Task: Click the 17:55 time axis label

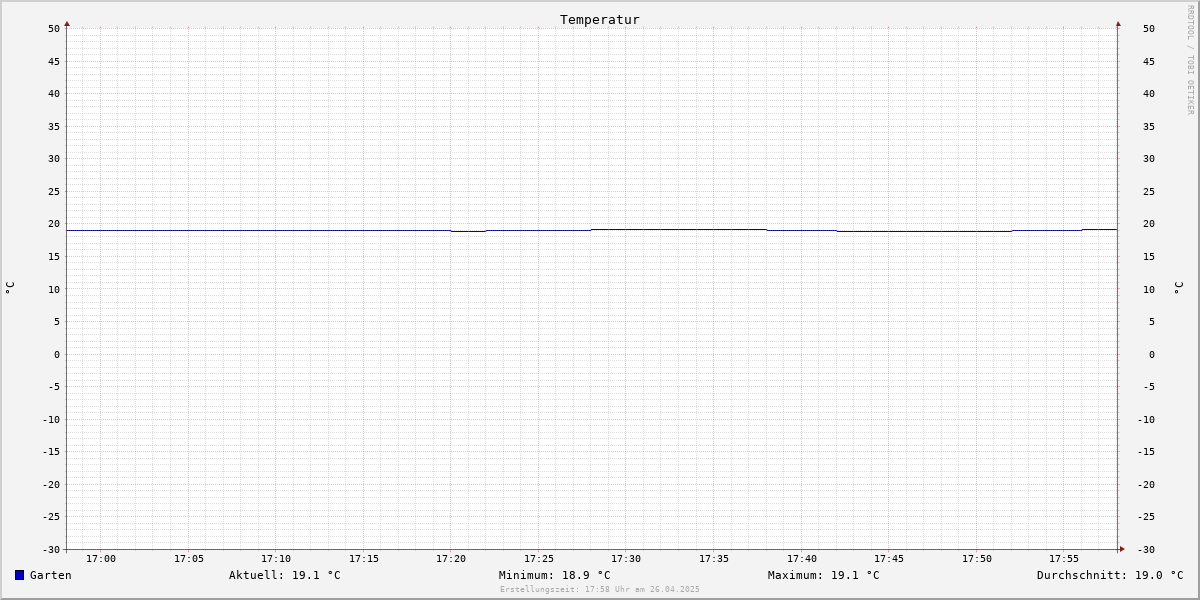Action: [x=1064, y=559]
